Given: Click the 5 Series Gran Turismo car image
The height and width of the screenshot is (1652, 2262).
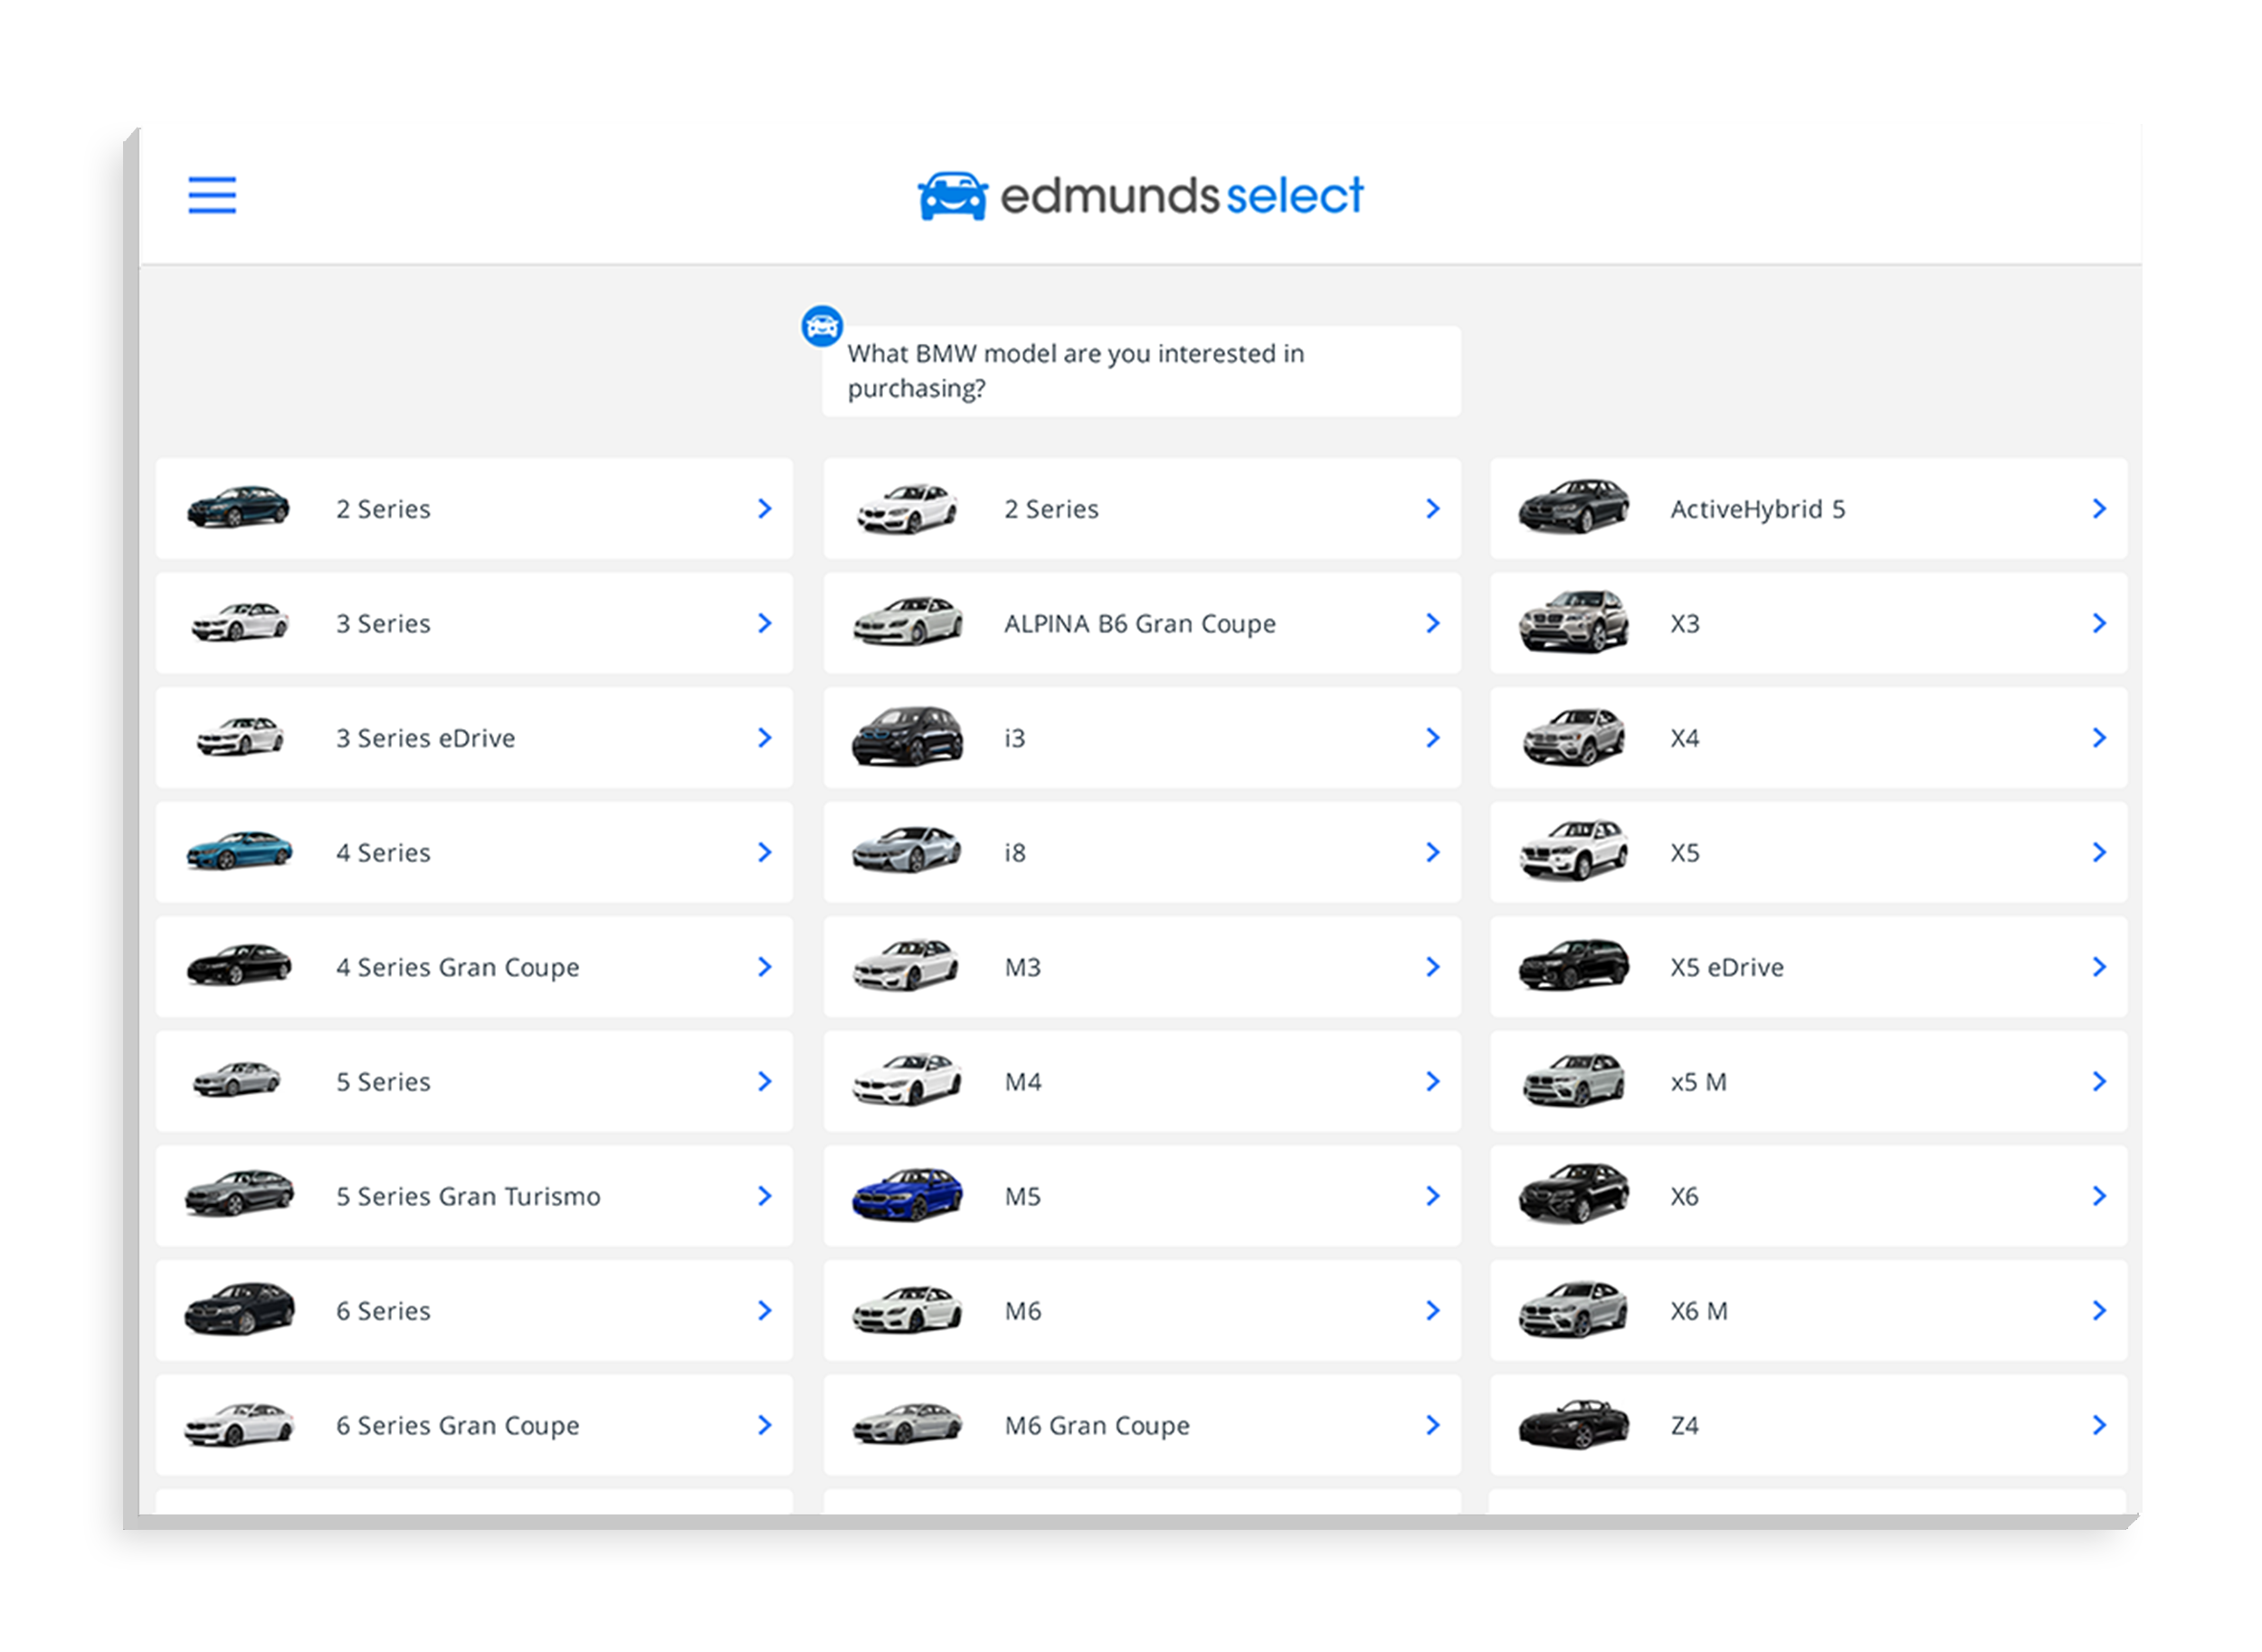Looking at the screenshot, I should [239, 1194].
